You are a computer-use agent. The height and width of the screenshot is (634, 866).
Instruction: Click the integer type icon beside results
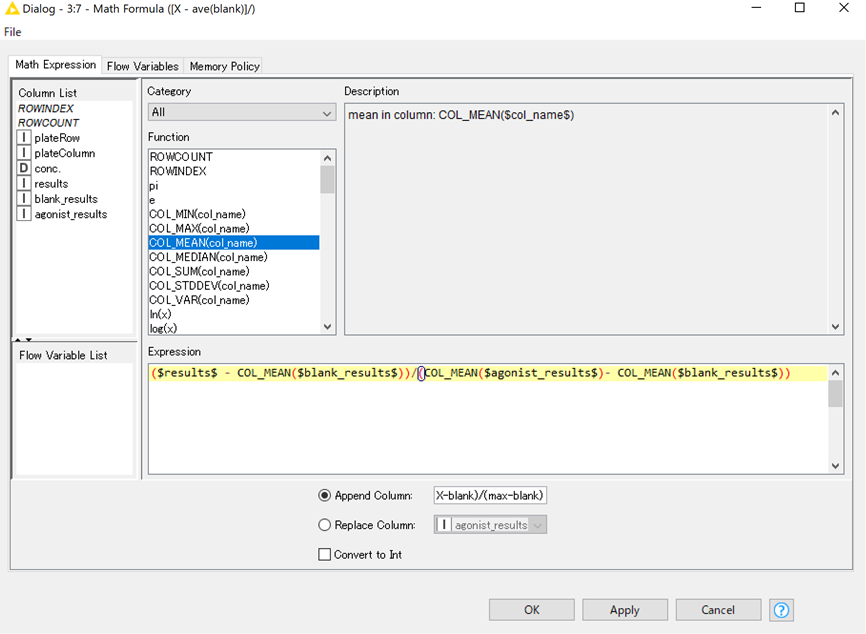tap(24, 183)
